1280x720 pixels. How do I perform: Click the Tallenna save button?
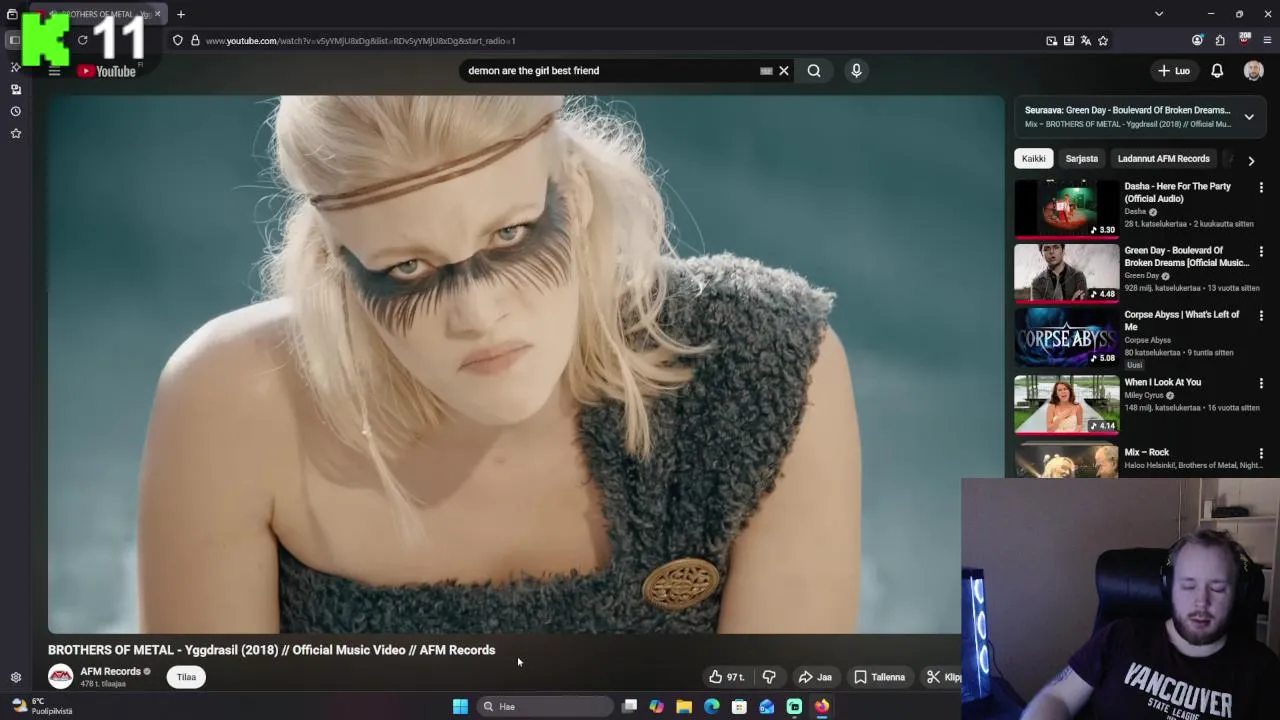click(x=880, y=677)
